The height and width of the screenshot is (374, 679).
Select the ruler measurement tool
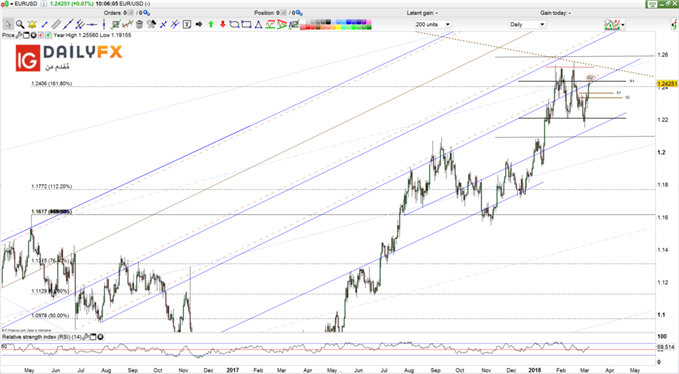coord(56,25)
